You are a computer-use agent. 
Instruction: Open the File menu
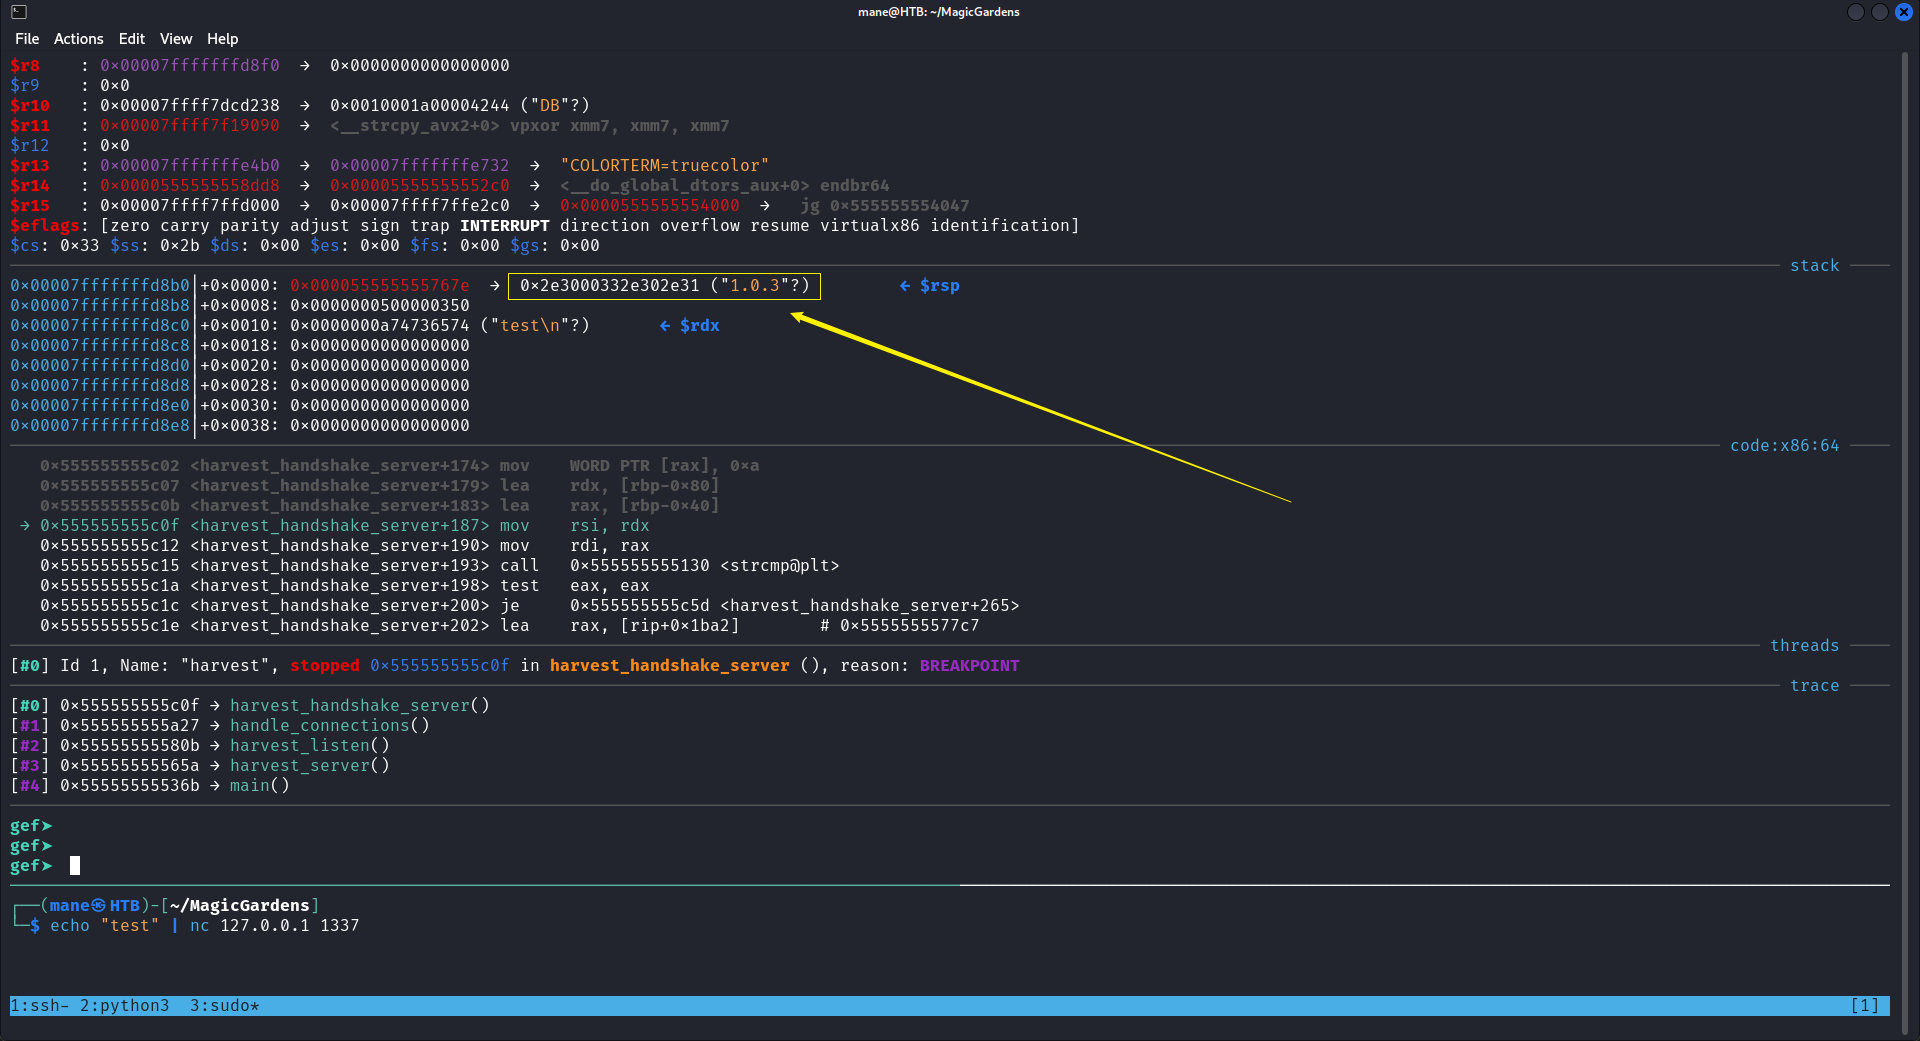[27, 39]
